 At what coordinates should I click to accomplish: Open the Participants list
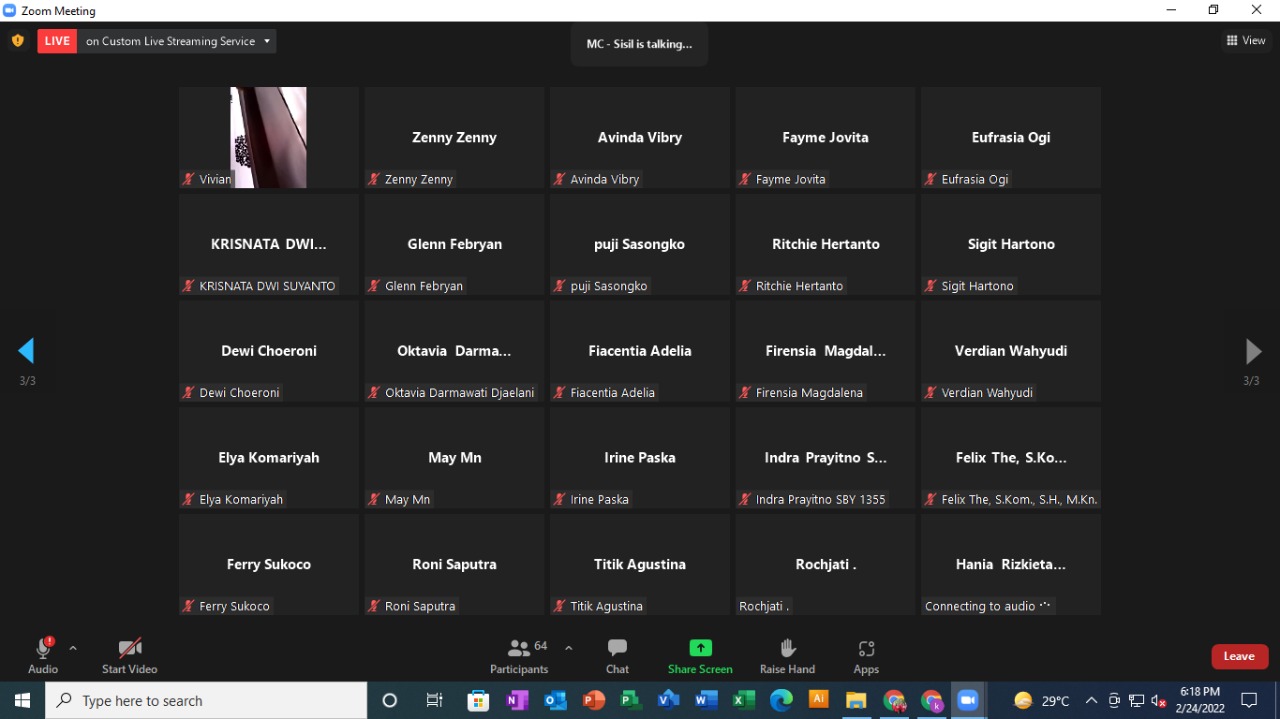(519, 648)
